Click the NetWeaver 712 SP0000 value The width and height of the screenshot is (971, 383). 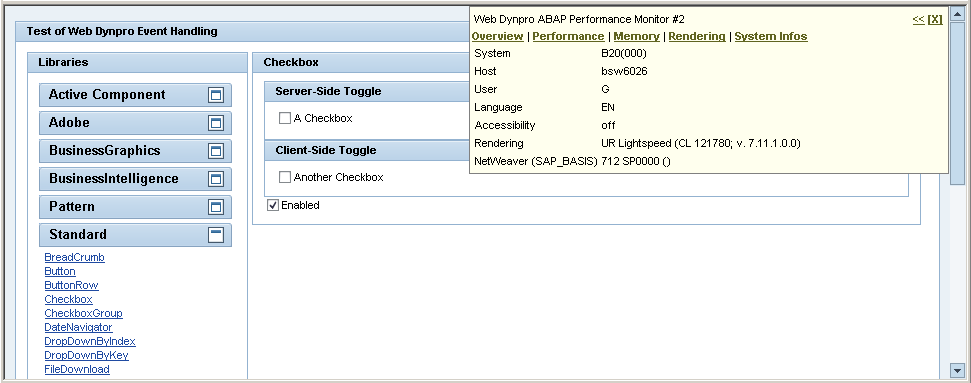pos(636,162)
